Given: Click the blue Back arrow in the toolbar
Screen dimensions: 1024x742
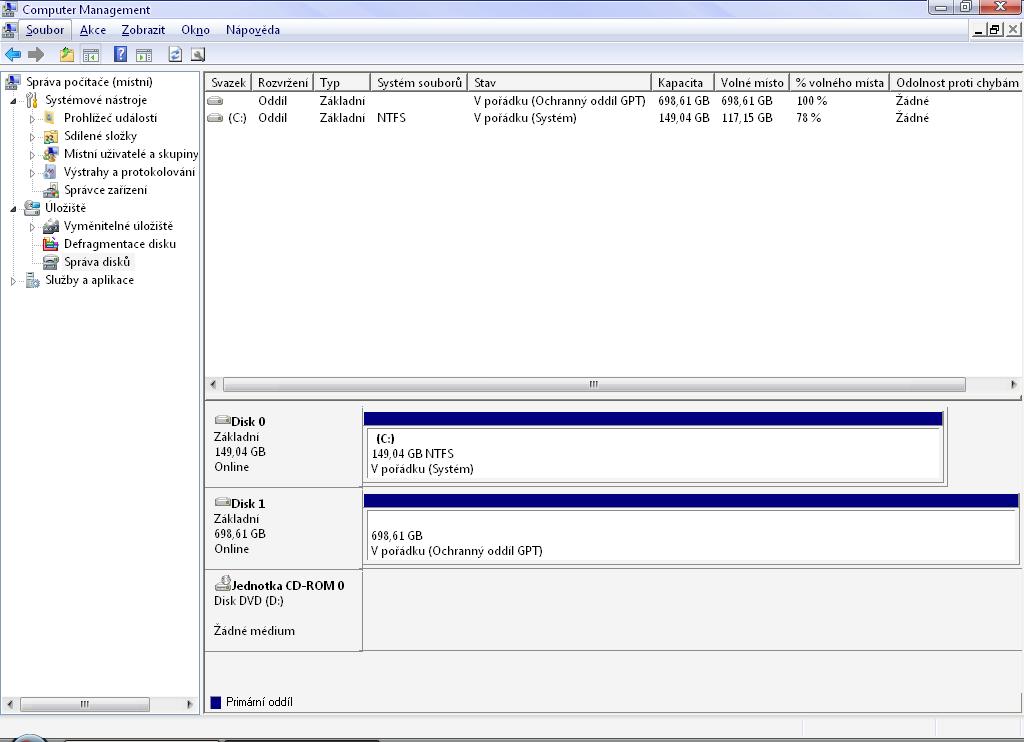Looking at the screenshot, I should coord(12,55).
